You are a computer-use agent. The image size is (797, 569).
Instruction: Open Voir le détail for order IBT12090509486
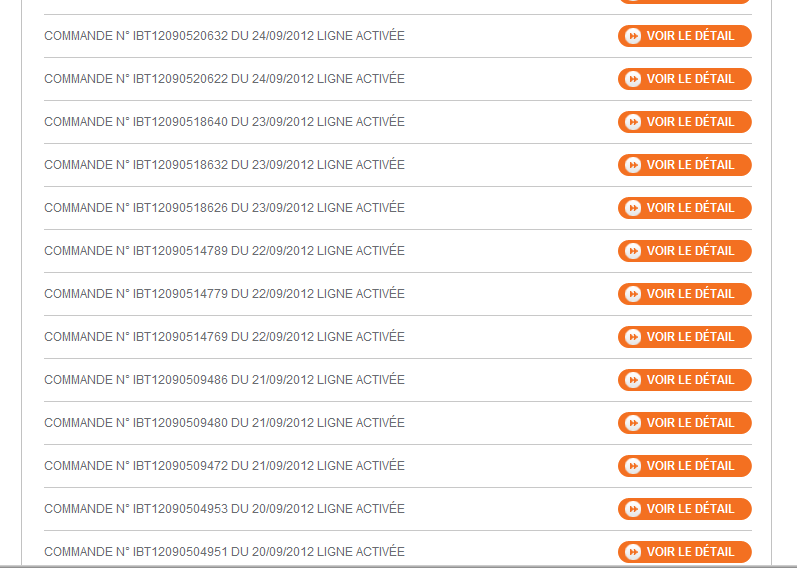click(685, 380)
